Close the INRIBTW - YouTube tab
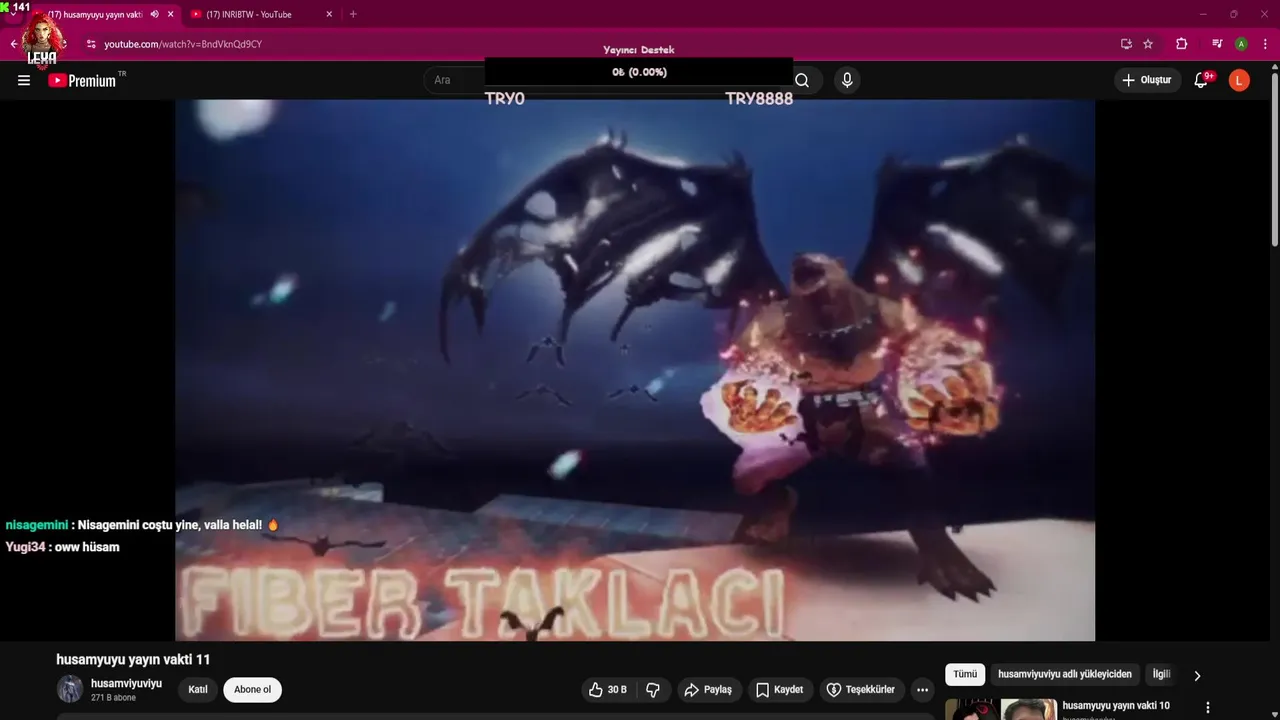This screenshot has height=720, width=1280. point(329,14)
